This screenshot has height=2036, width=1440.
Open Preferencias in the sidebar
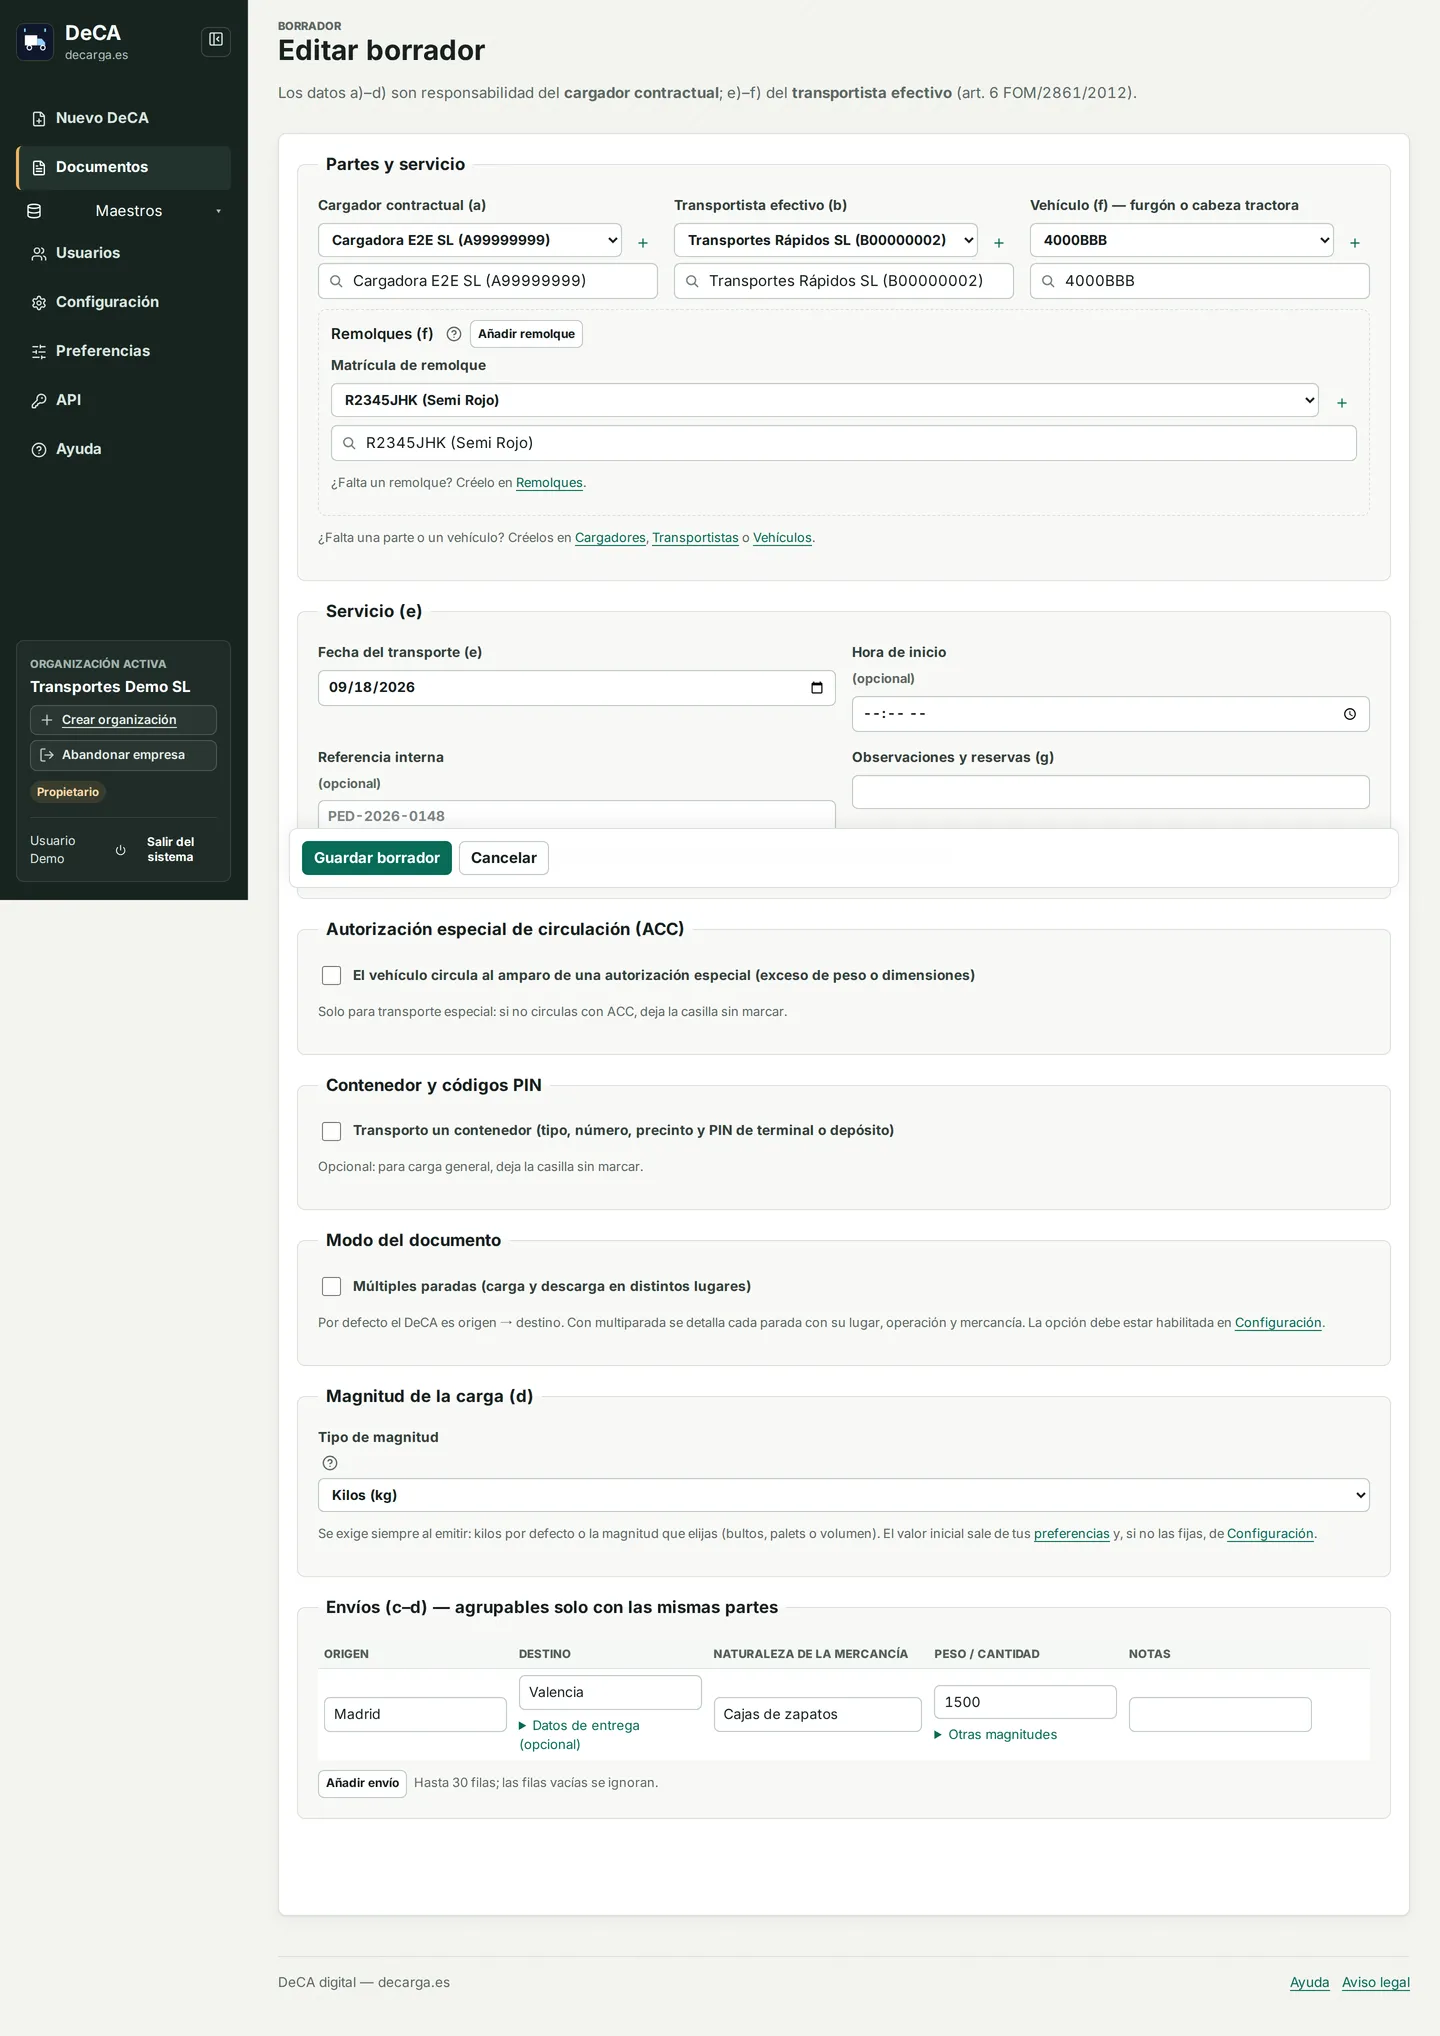[x=124, y=351]
